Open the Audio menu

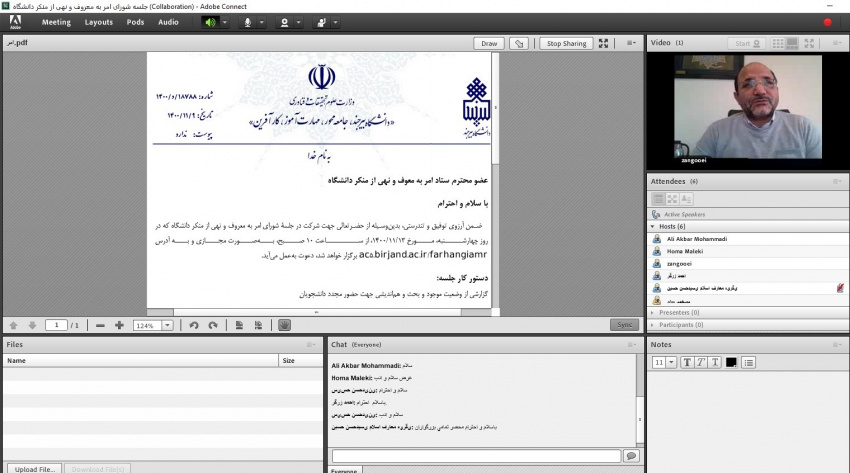click(x=168, y=22)
